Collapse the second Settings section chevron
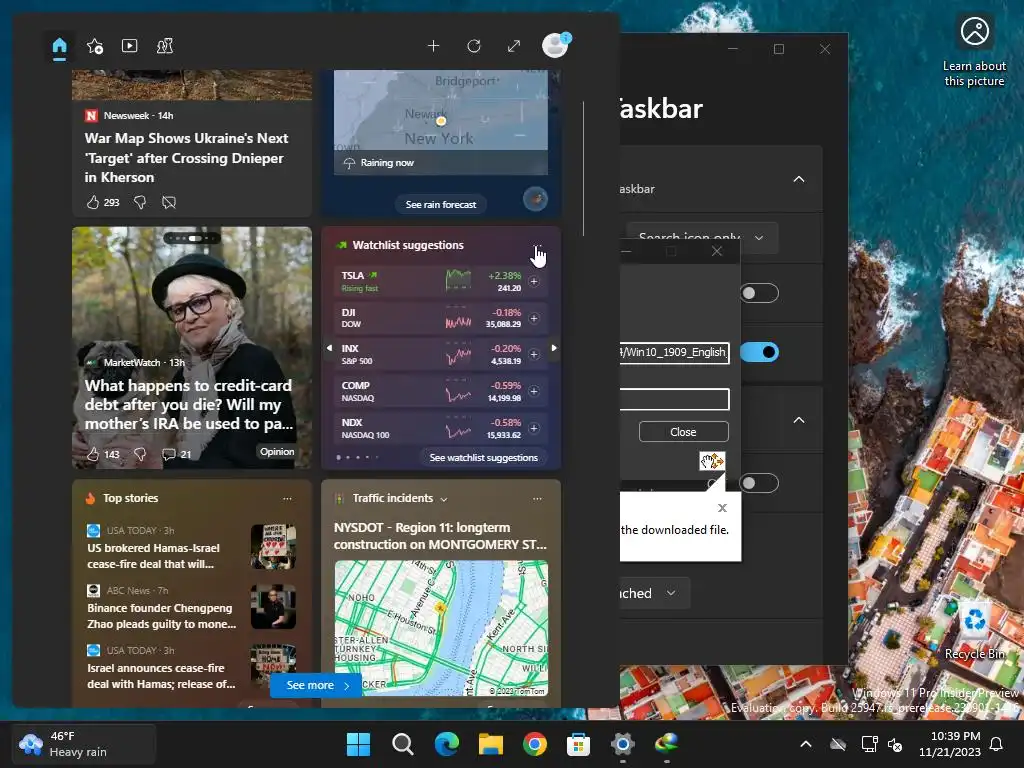 799,420
